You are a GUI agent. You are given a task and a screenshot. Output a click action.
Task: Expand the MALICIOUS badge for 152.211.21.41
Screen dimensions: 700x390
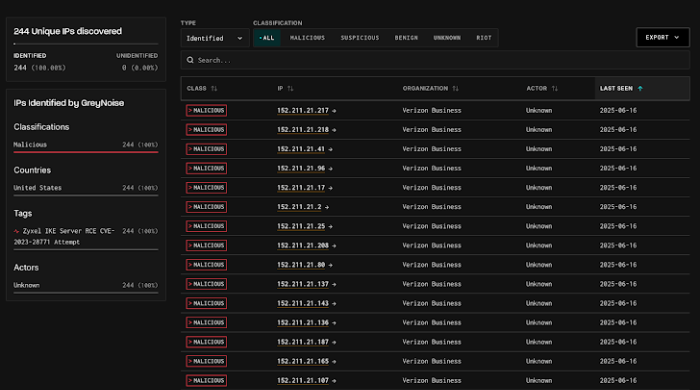tap(206, 149)
